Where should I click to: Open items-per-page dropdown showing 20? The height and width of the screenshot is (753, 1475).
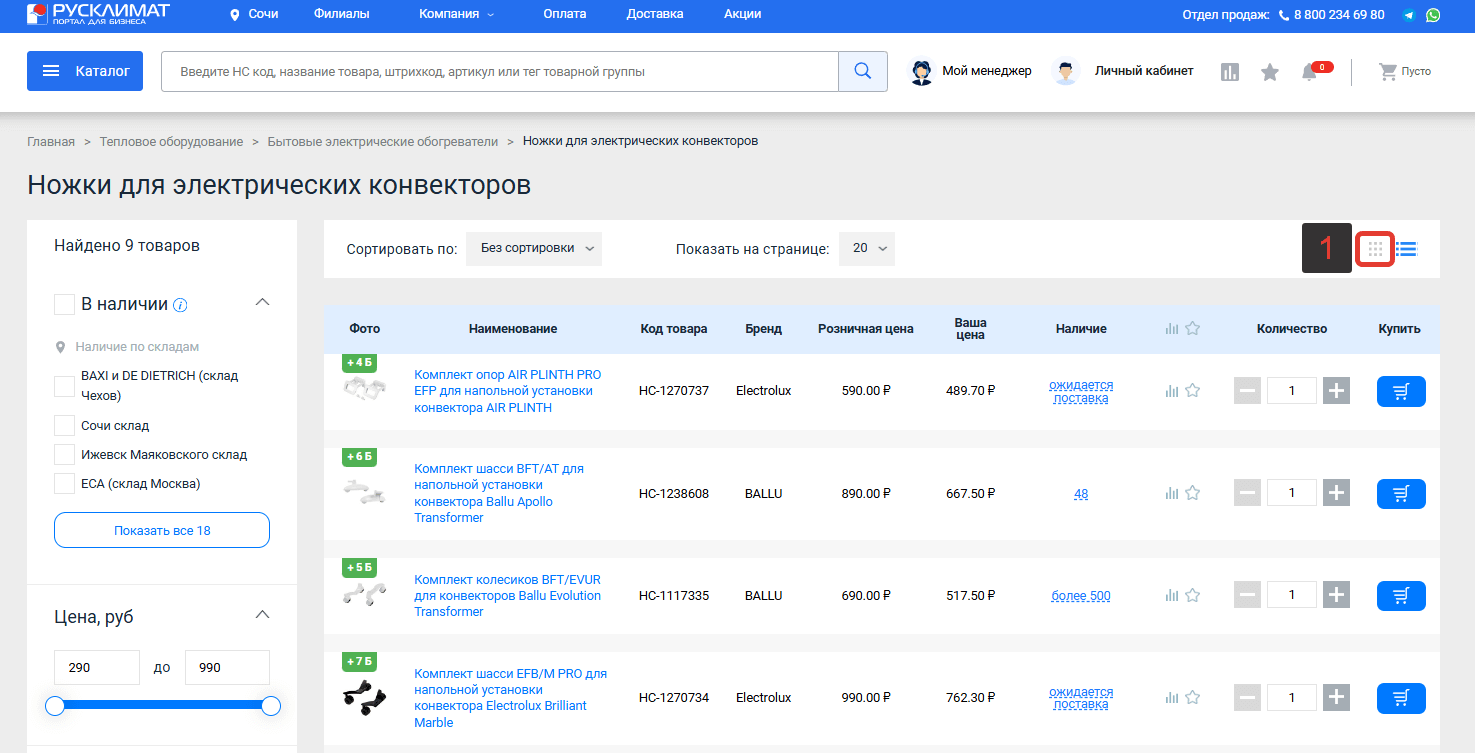point(867,248)
